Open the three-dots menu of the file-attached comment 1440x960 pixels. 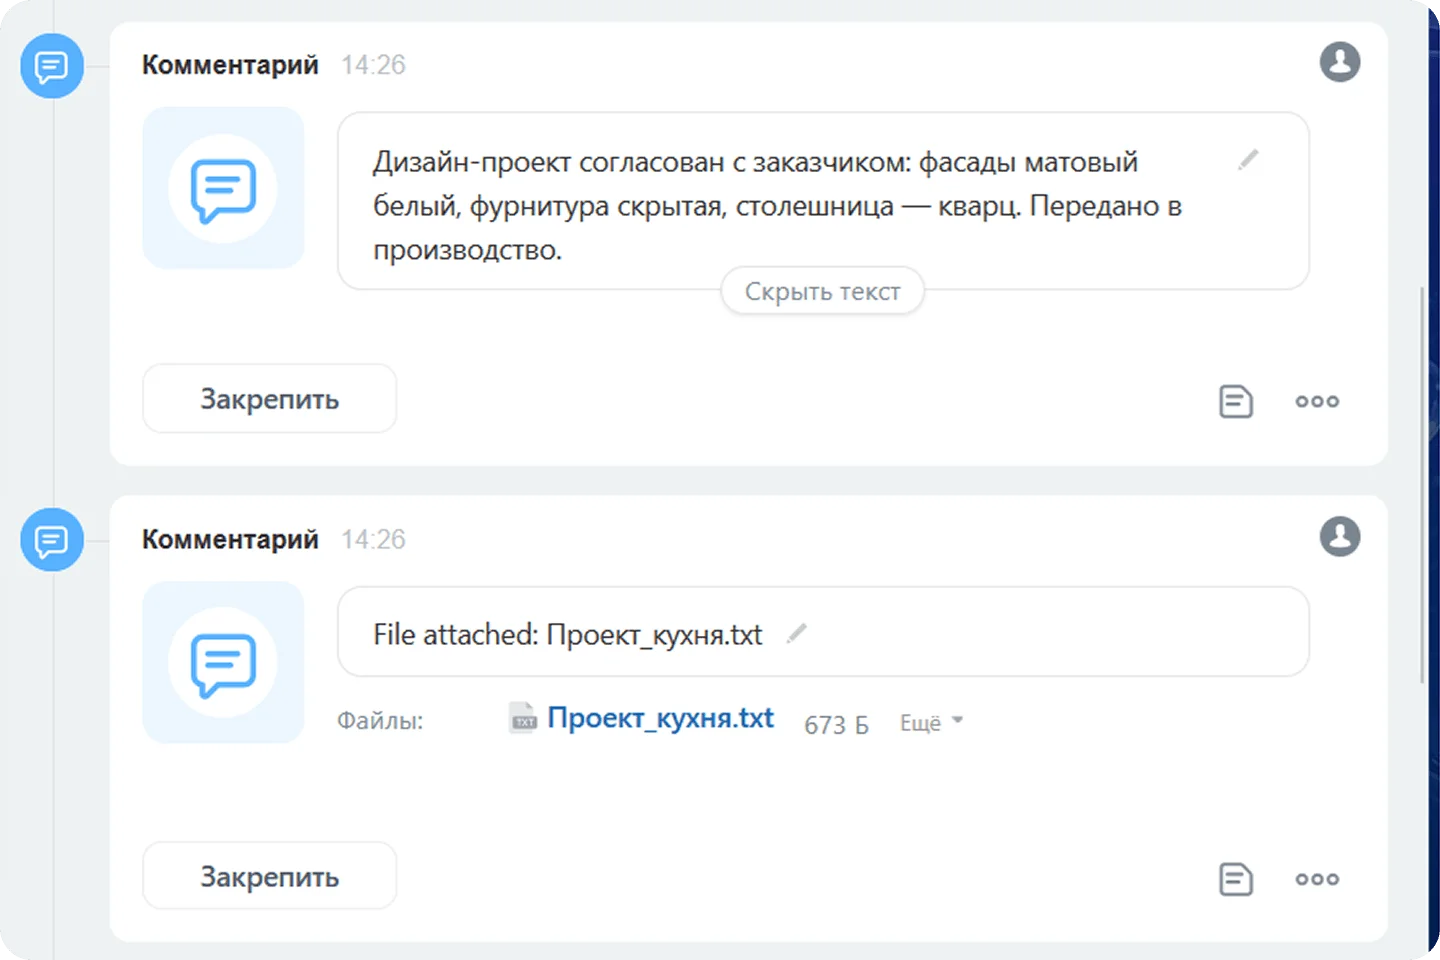point(1317,879)
